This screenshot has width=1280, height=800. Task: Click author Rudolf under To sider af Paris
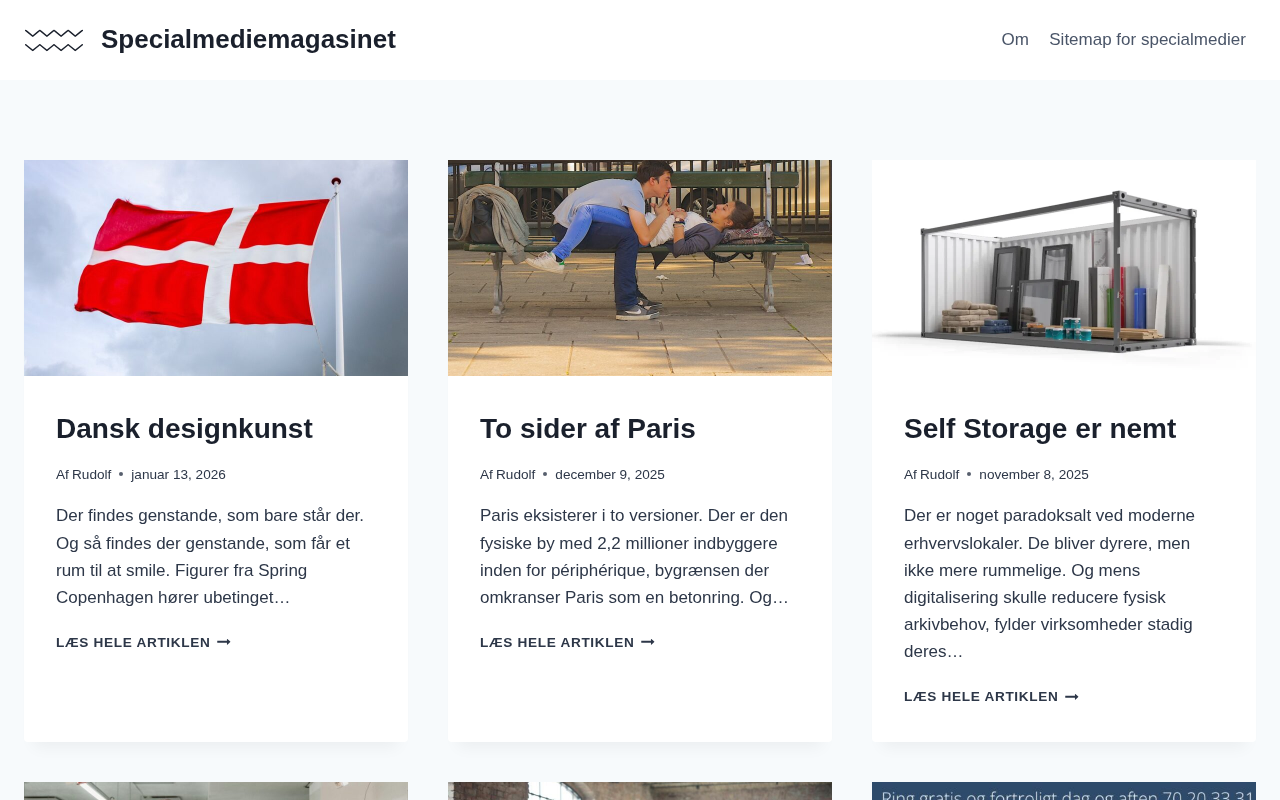(515, 475)
